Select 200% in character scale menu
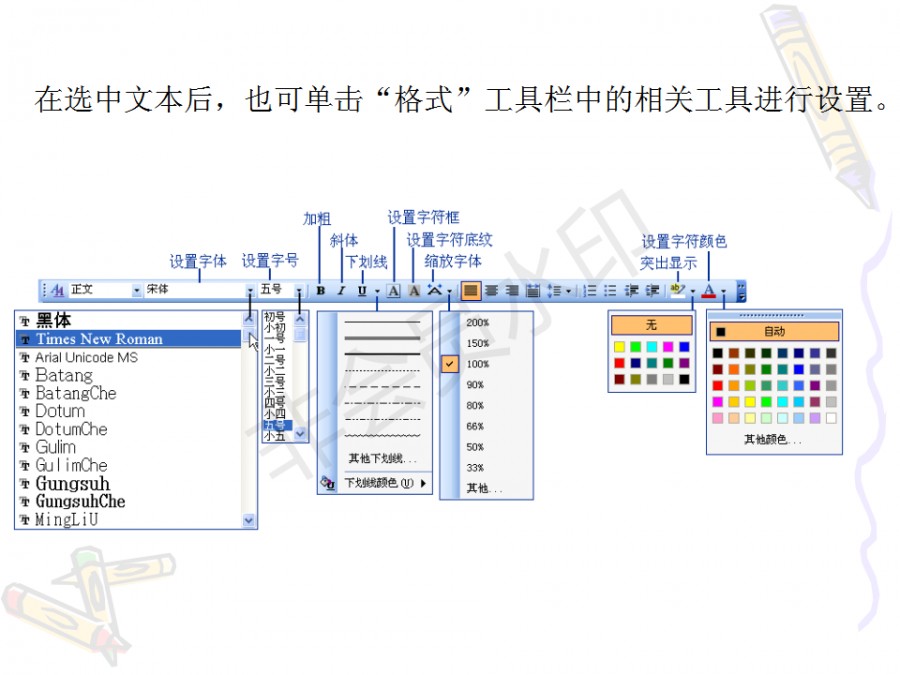 coord(478,323)
